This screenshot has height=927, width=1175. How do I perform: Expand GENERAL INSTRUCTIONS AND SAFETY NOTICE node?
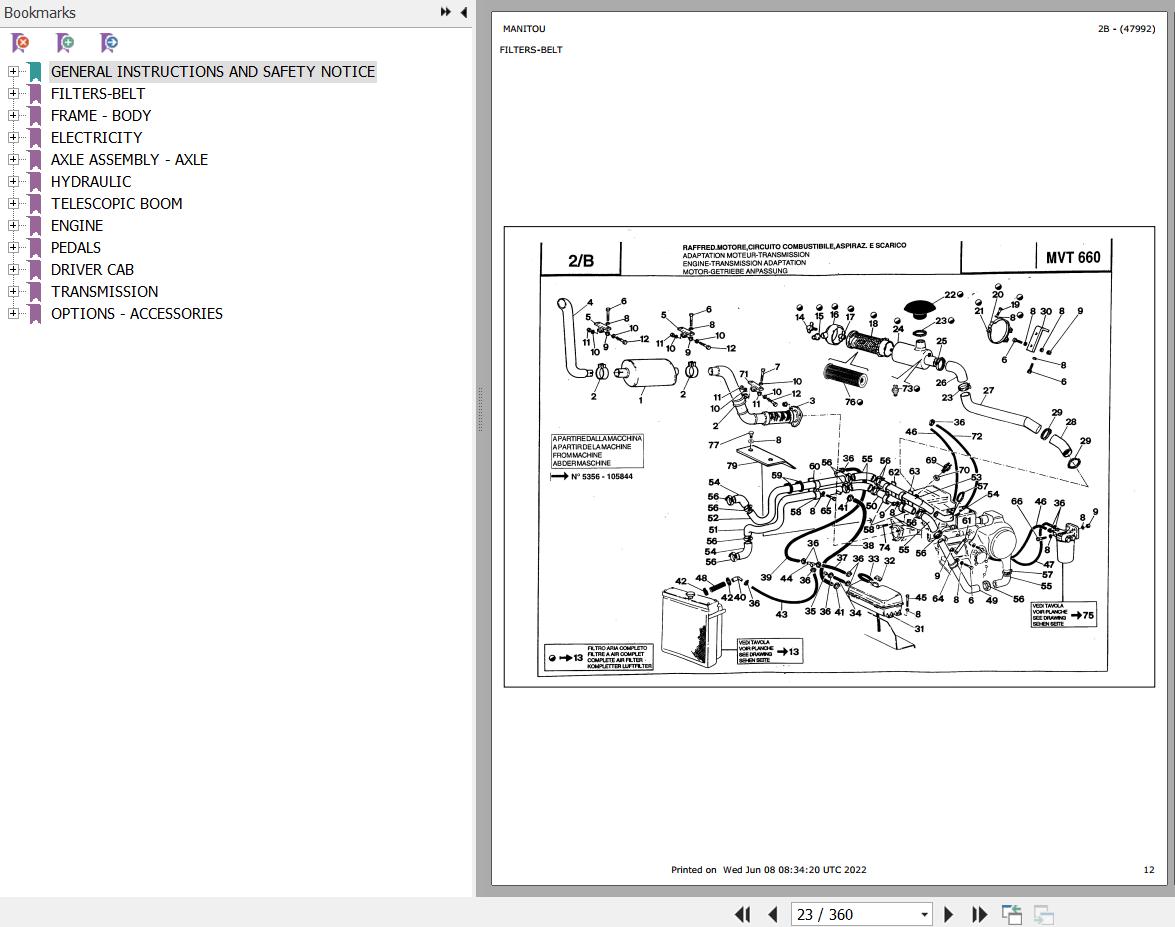point(13,72)
